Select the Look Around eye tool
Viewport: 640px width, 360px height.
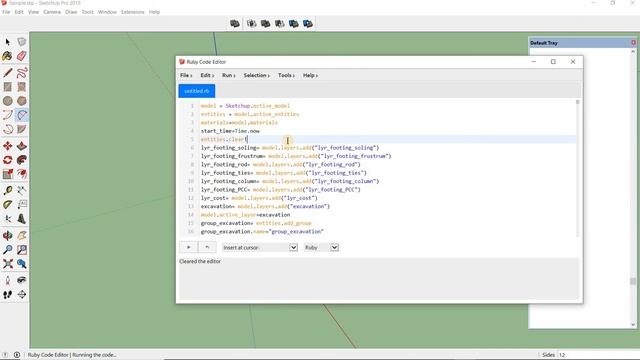[22, 280]
